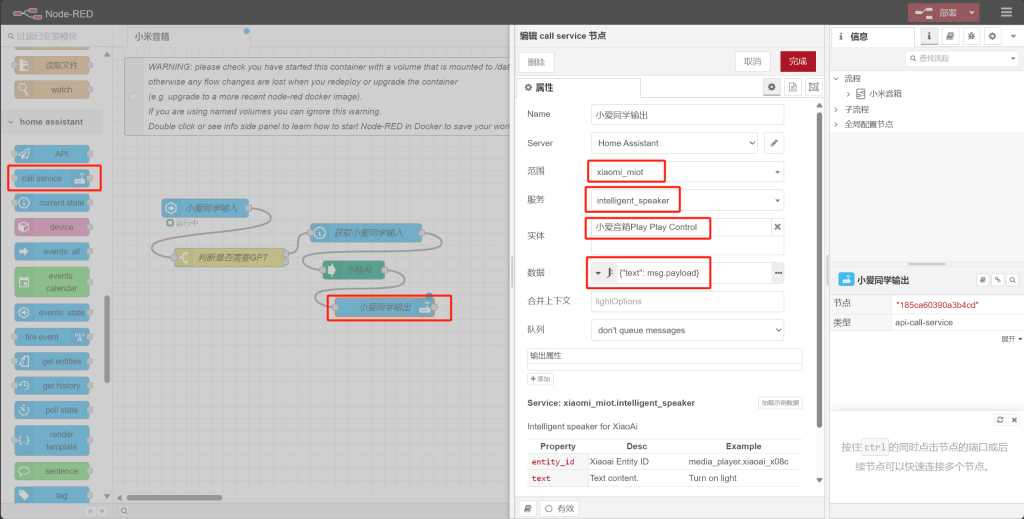Click the 删除 delete button
Viewport: 1024px width, 519px height.
(536, 62)
